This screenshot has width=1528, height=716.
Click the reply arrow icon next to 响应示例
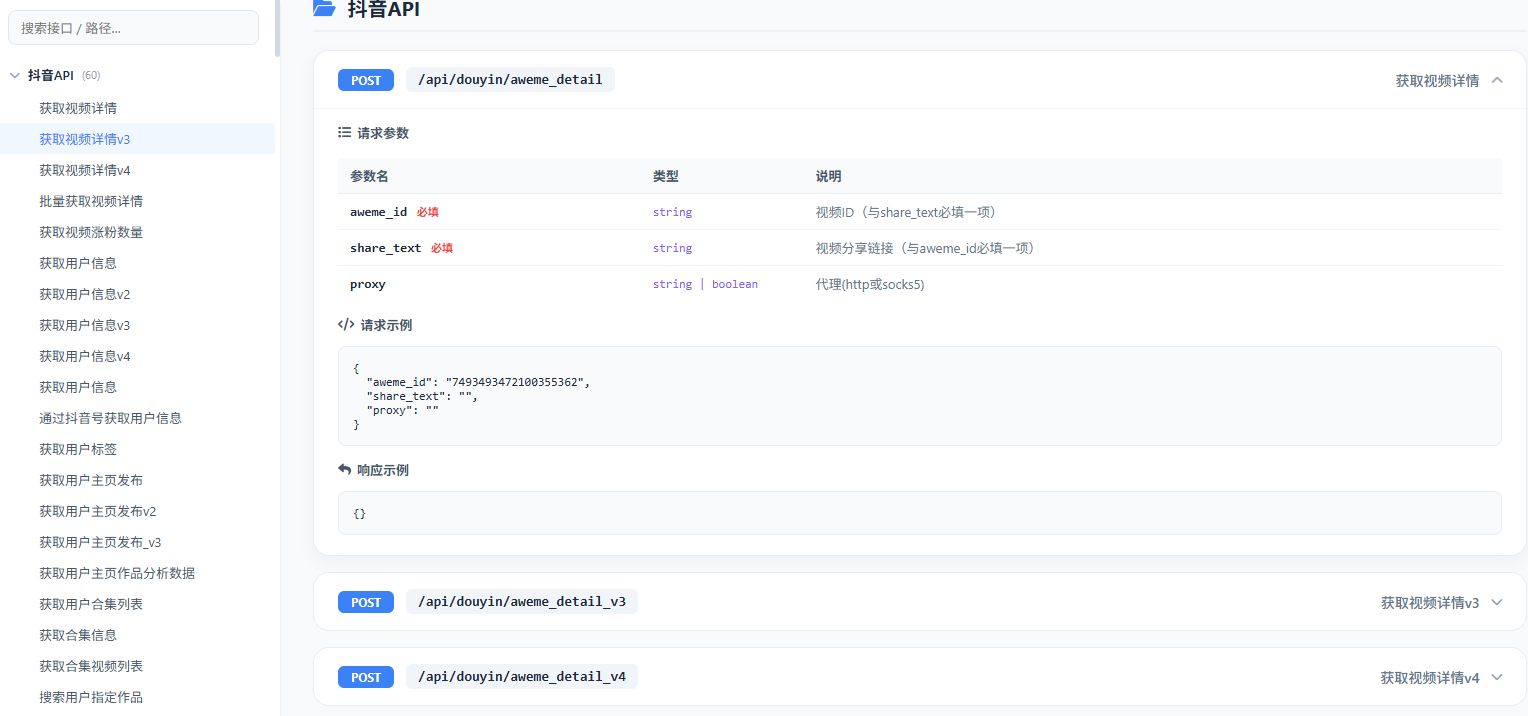click(345, 469)
